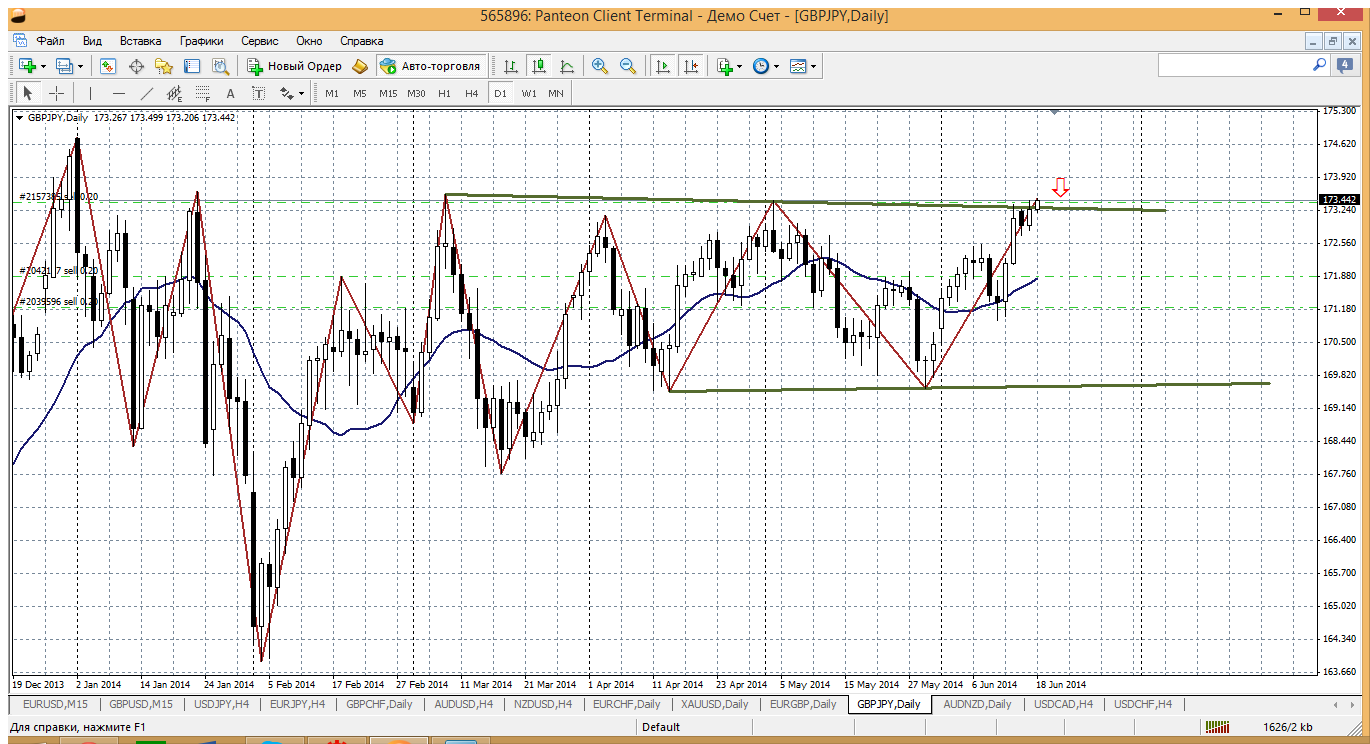The image size is (1370, 744).
Task: Expand the indicators list dropdown
Action: pos(740,66)
